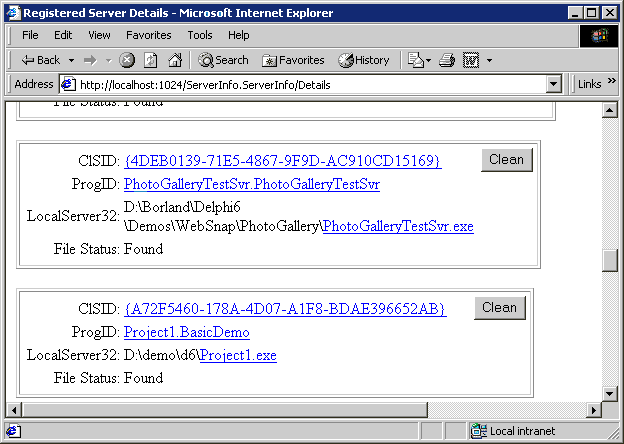Open the Project1.BasicDemo ProgID link

(187, 332)
